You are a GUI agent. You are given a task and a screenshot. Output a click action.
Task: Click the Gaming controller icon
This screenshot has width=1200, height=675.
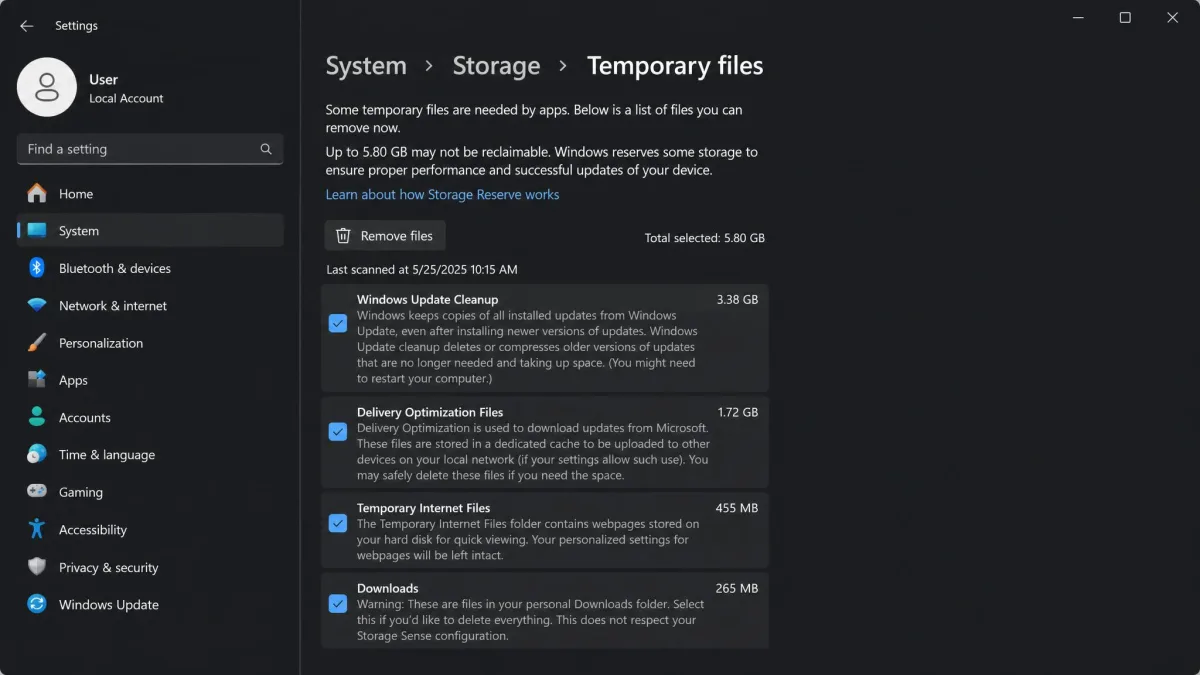37,492
